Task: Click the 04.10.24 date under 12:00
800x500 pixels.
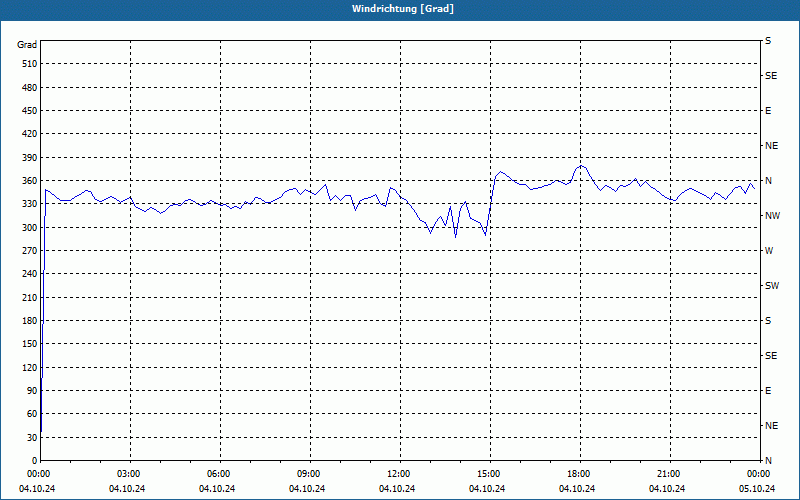Action: (396, 489)
